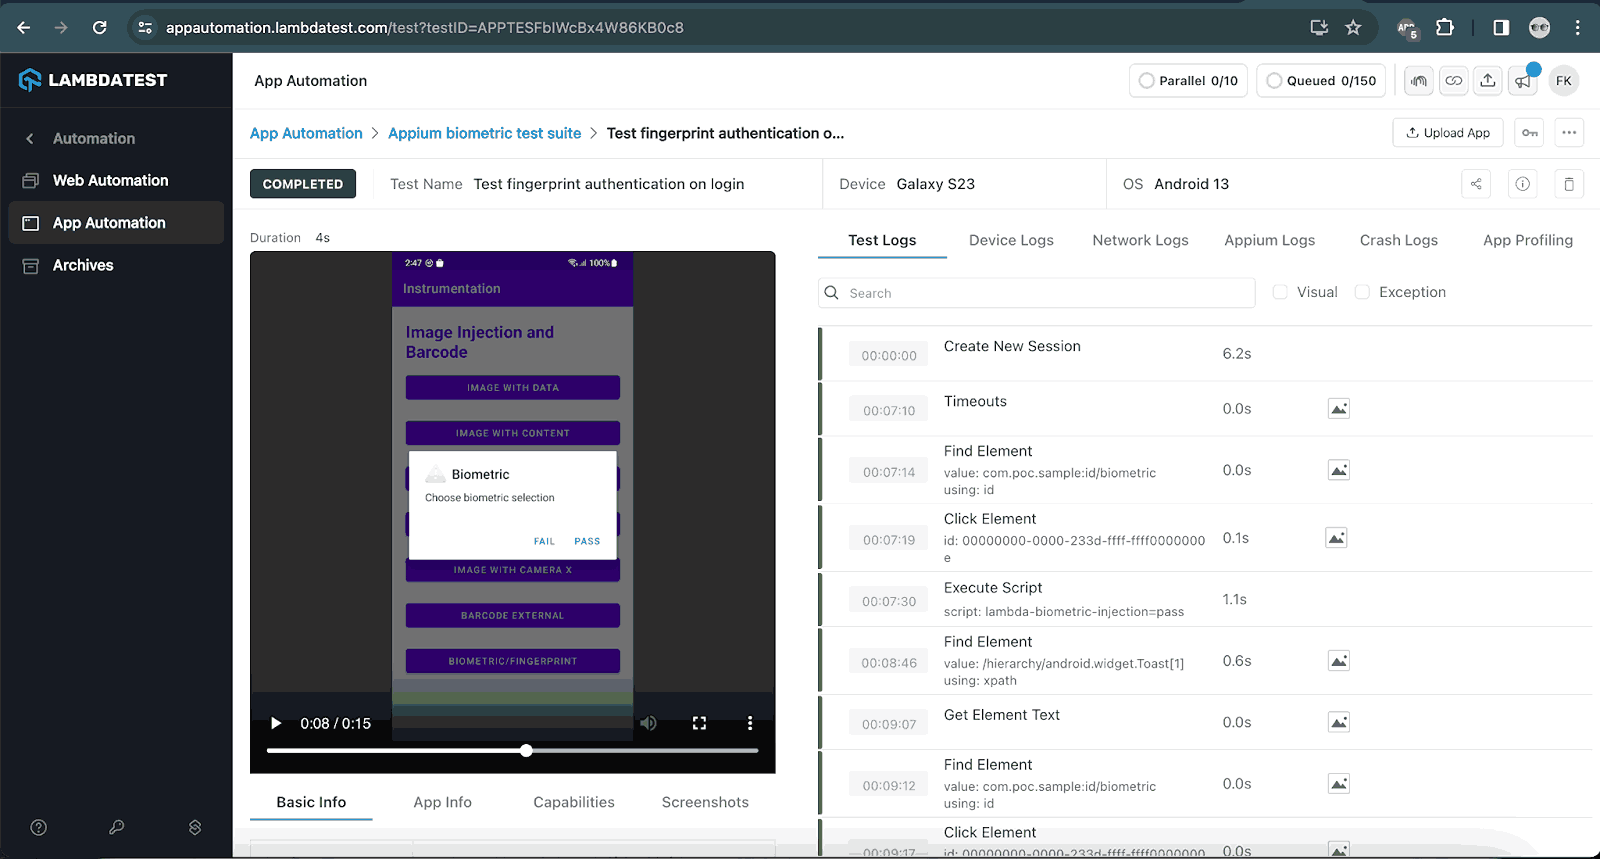Screen dimensions: 1600x859
Task: Click the share test icon
Action: tap(1476, 184)
